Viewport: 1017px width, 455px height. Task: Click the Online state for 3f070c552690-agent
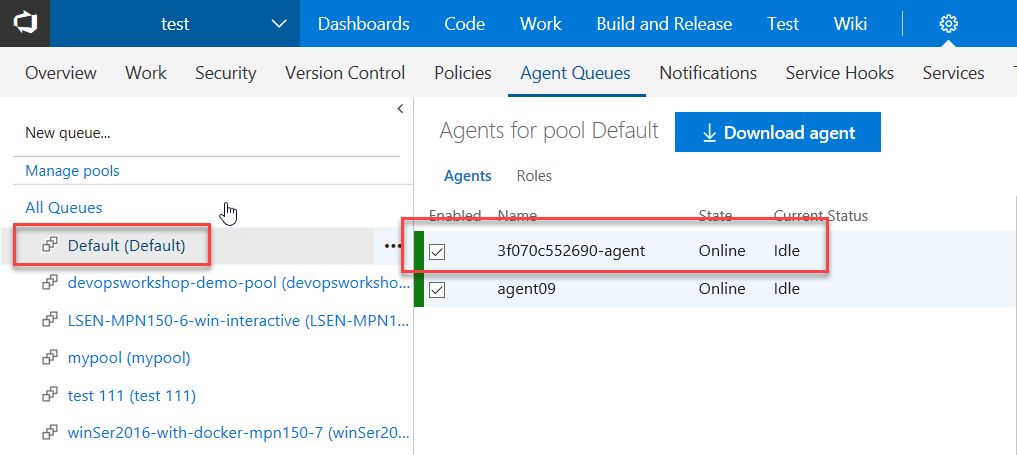coord(722,251)
